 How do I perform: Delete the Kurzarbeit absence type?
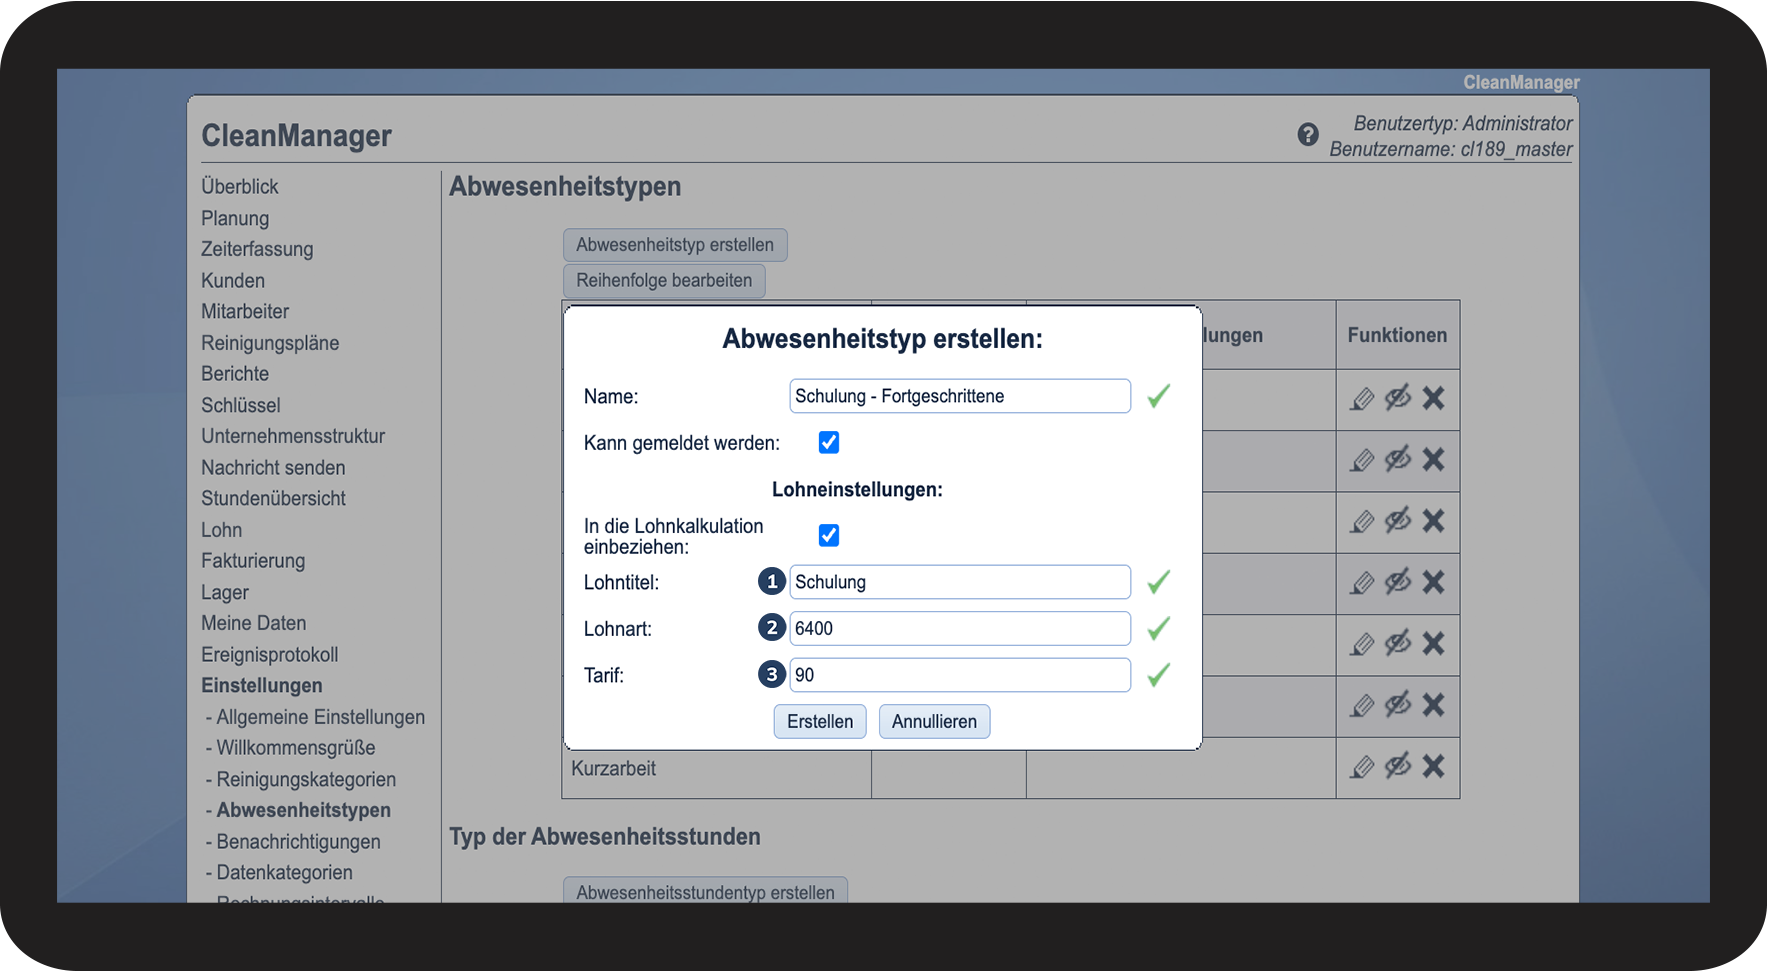[1433, 767]
